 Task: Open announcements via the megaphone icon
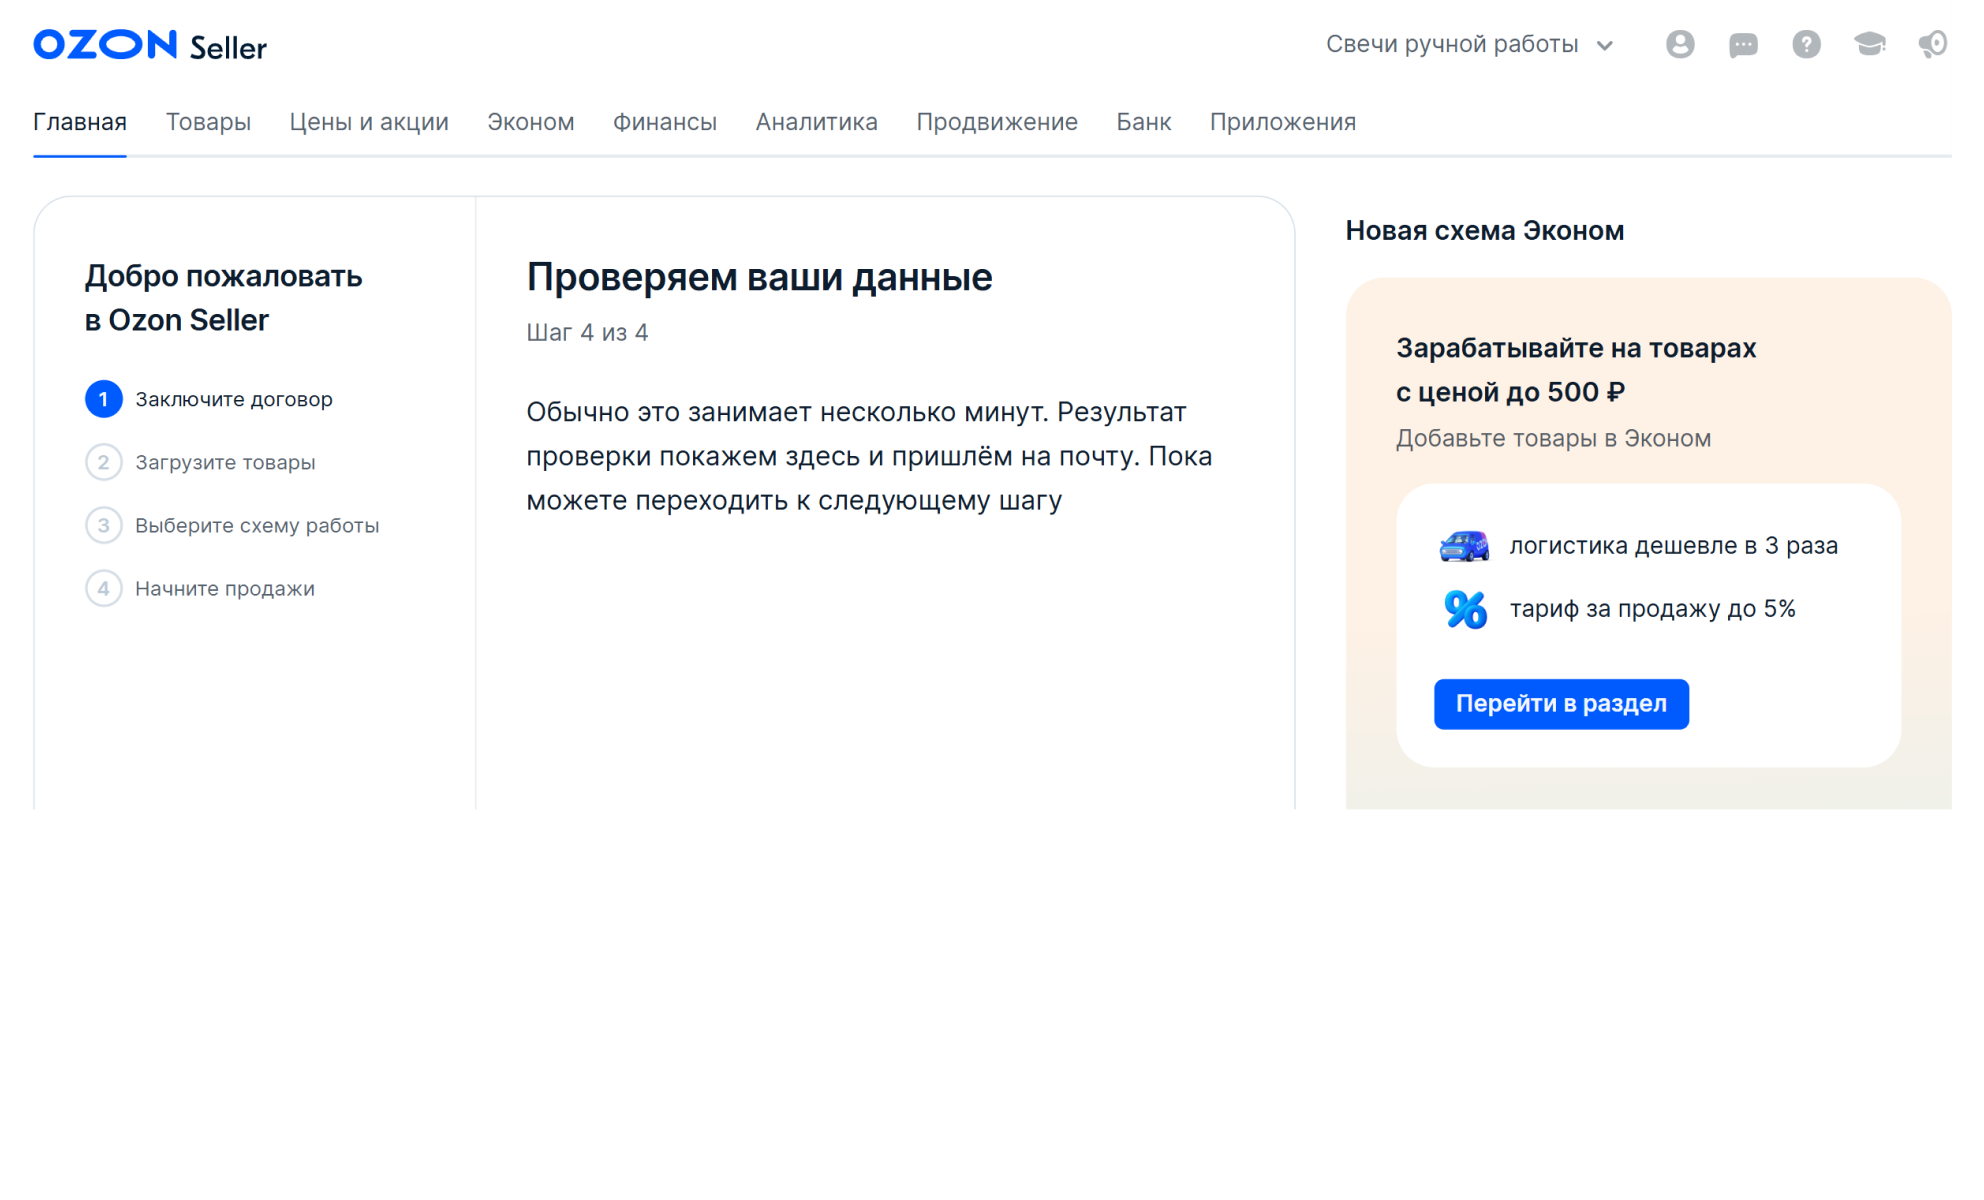point(1934,44)
